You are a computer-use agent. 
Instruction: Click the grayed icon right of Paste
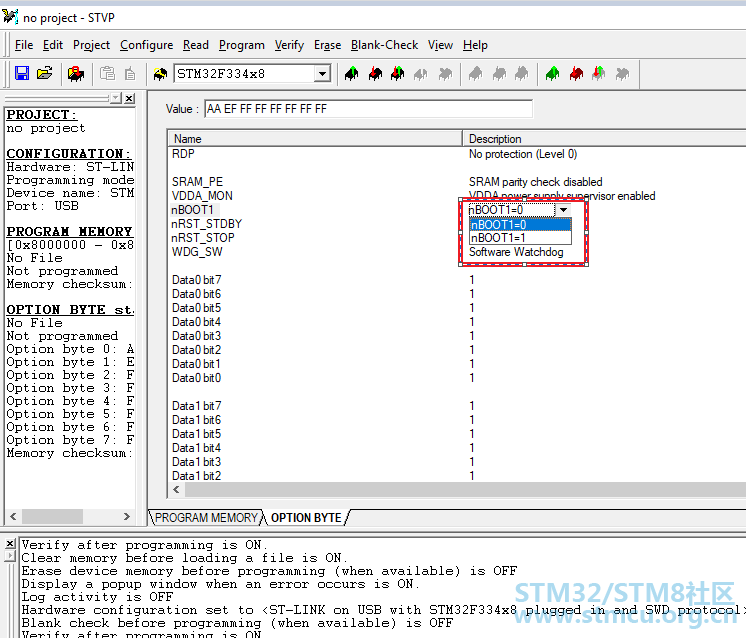[130, 74]
